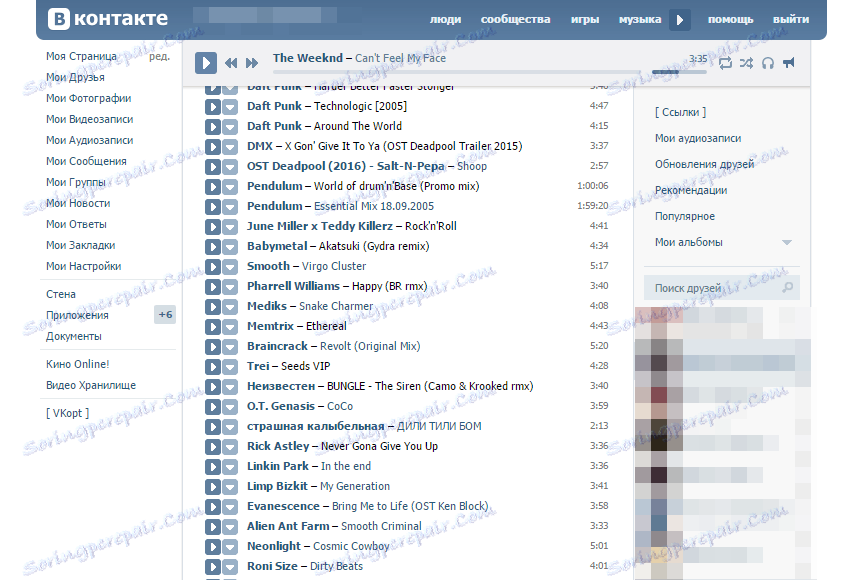Click the headphones icon in player
Viewport: 868px width, 580px height.
(x=768, y=63)
